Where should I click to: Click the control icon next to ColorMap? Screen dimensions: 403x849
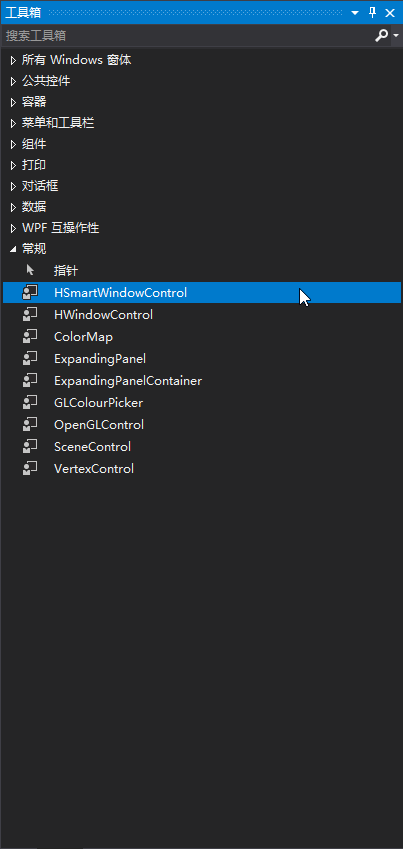[30, 336]
